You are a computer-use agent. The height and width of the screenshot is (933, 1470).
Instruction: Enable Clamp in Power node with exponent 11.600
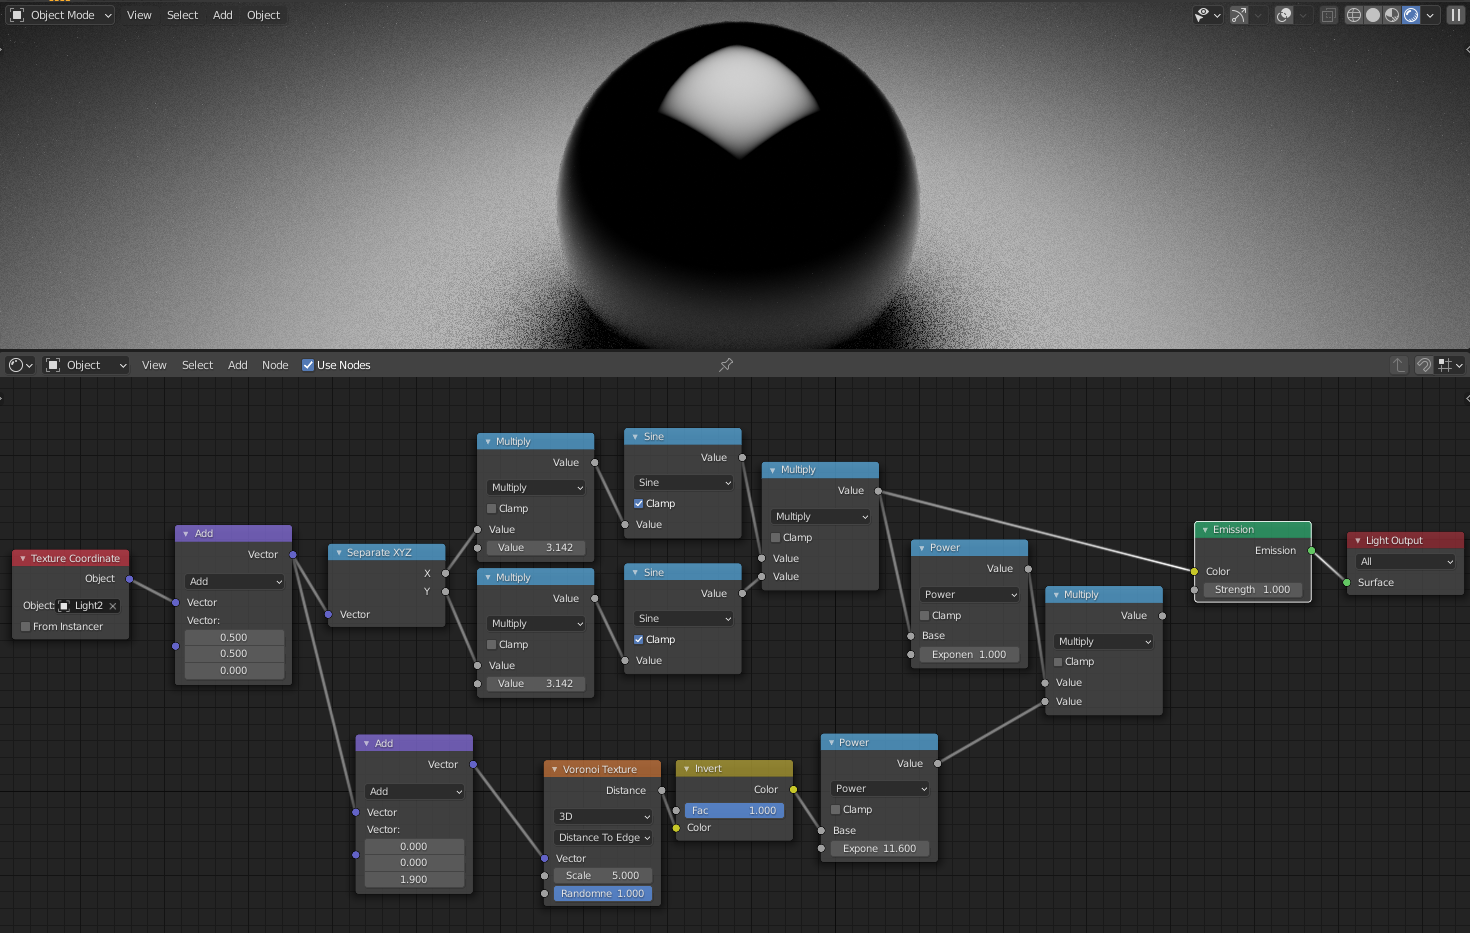836,810
